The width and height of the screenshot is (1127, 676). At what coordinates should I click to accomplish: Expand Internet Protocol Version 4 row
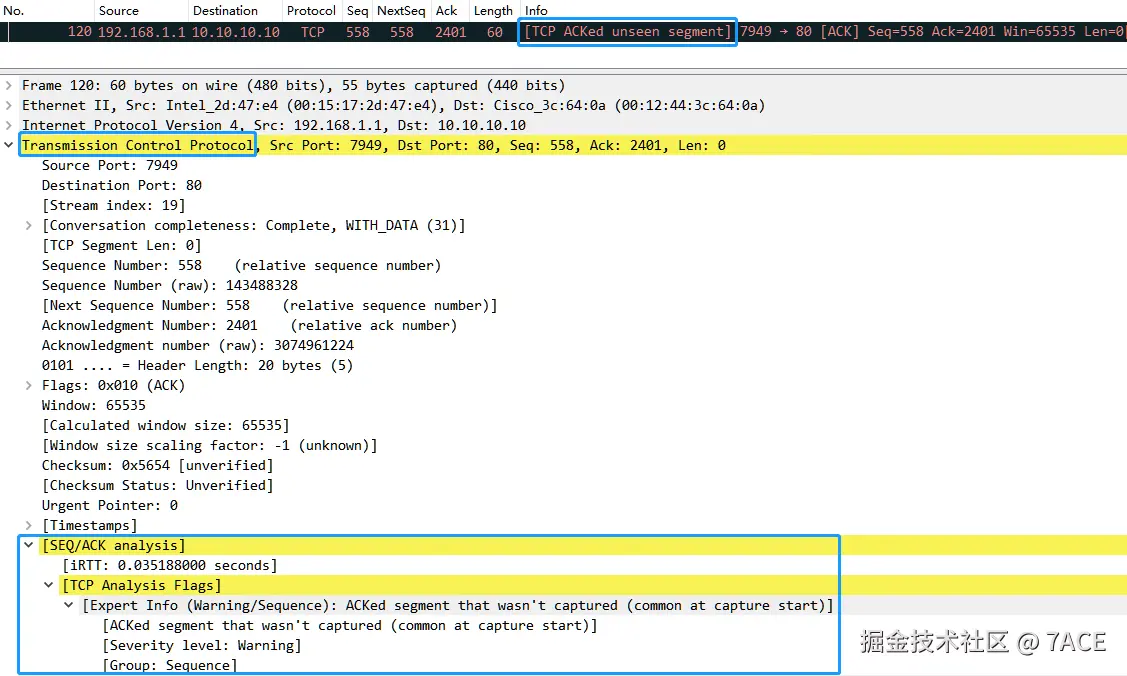coord(9,125)
